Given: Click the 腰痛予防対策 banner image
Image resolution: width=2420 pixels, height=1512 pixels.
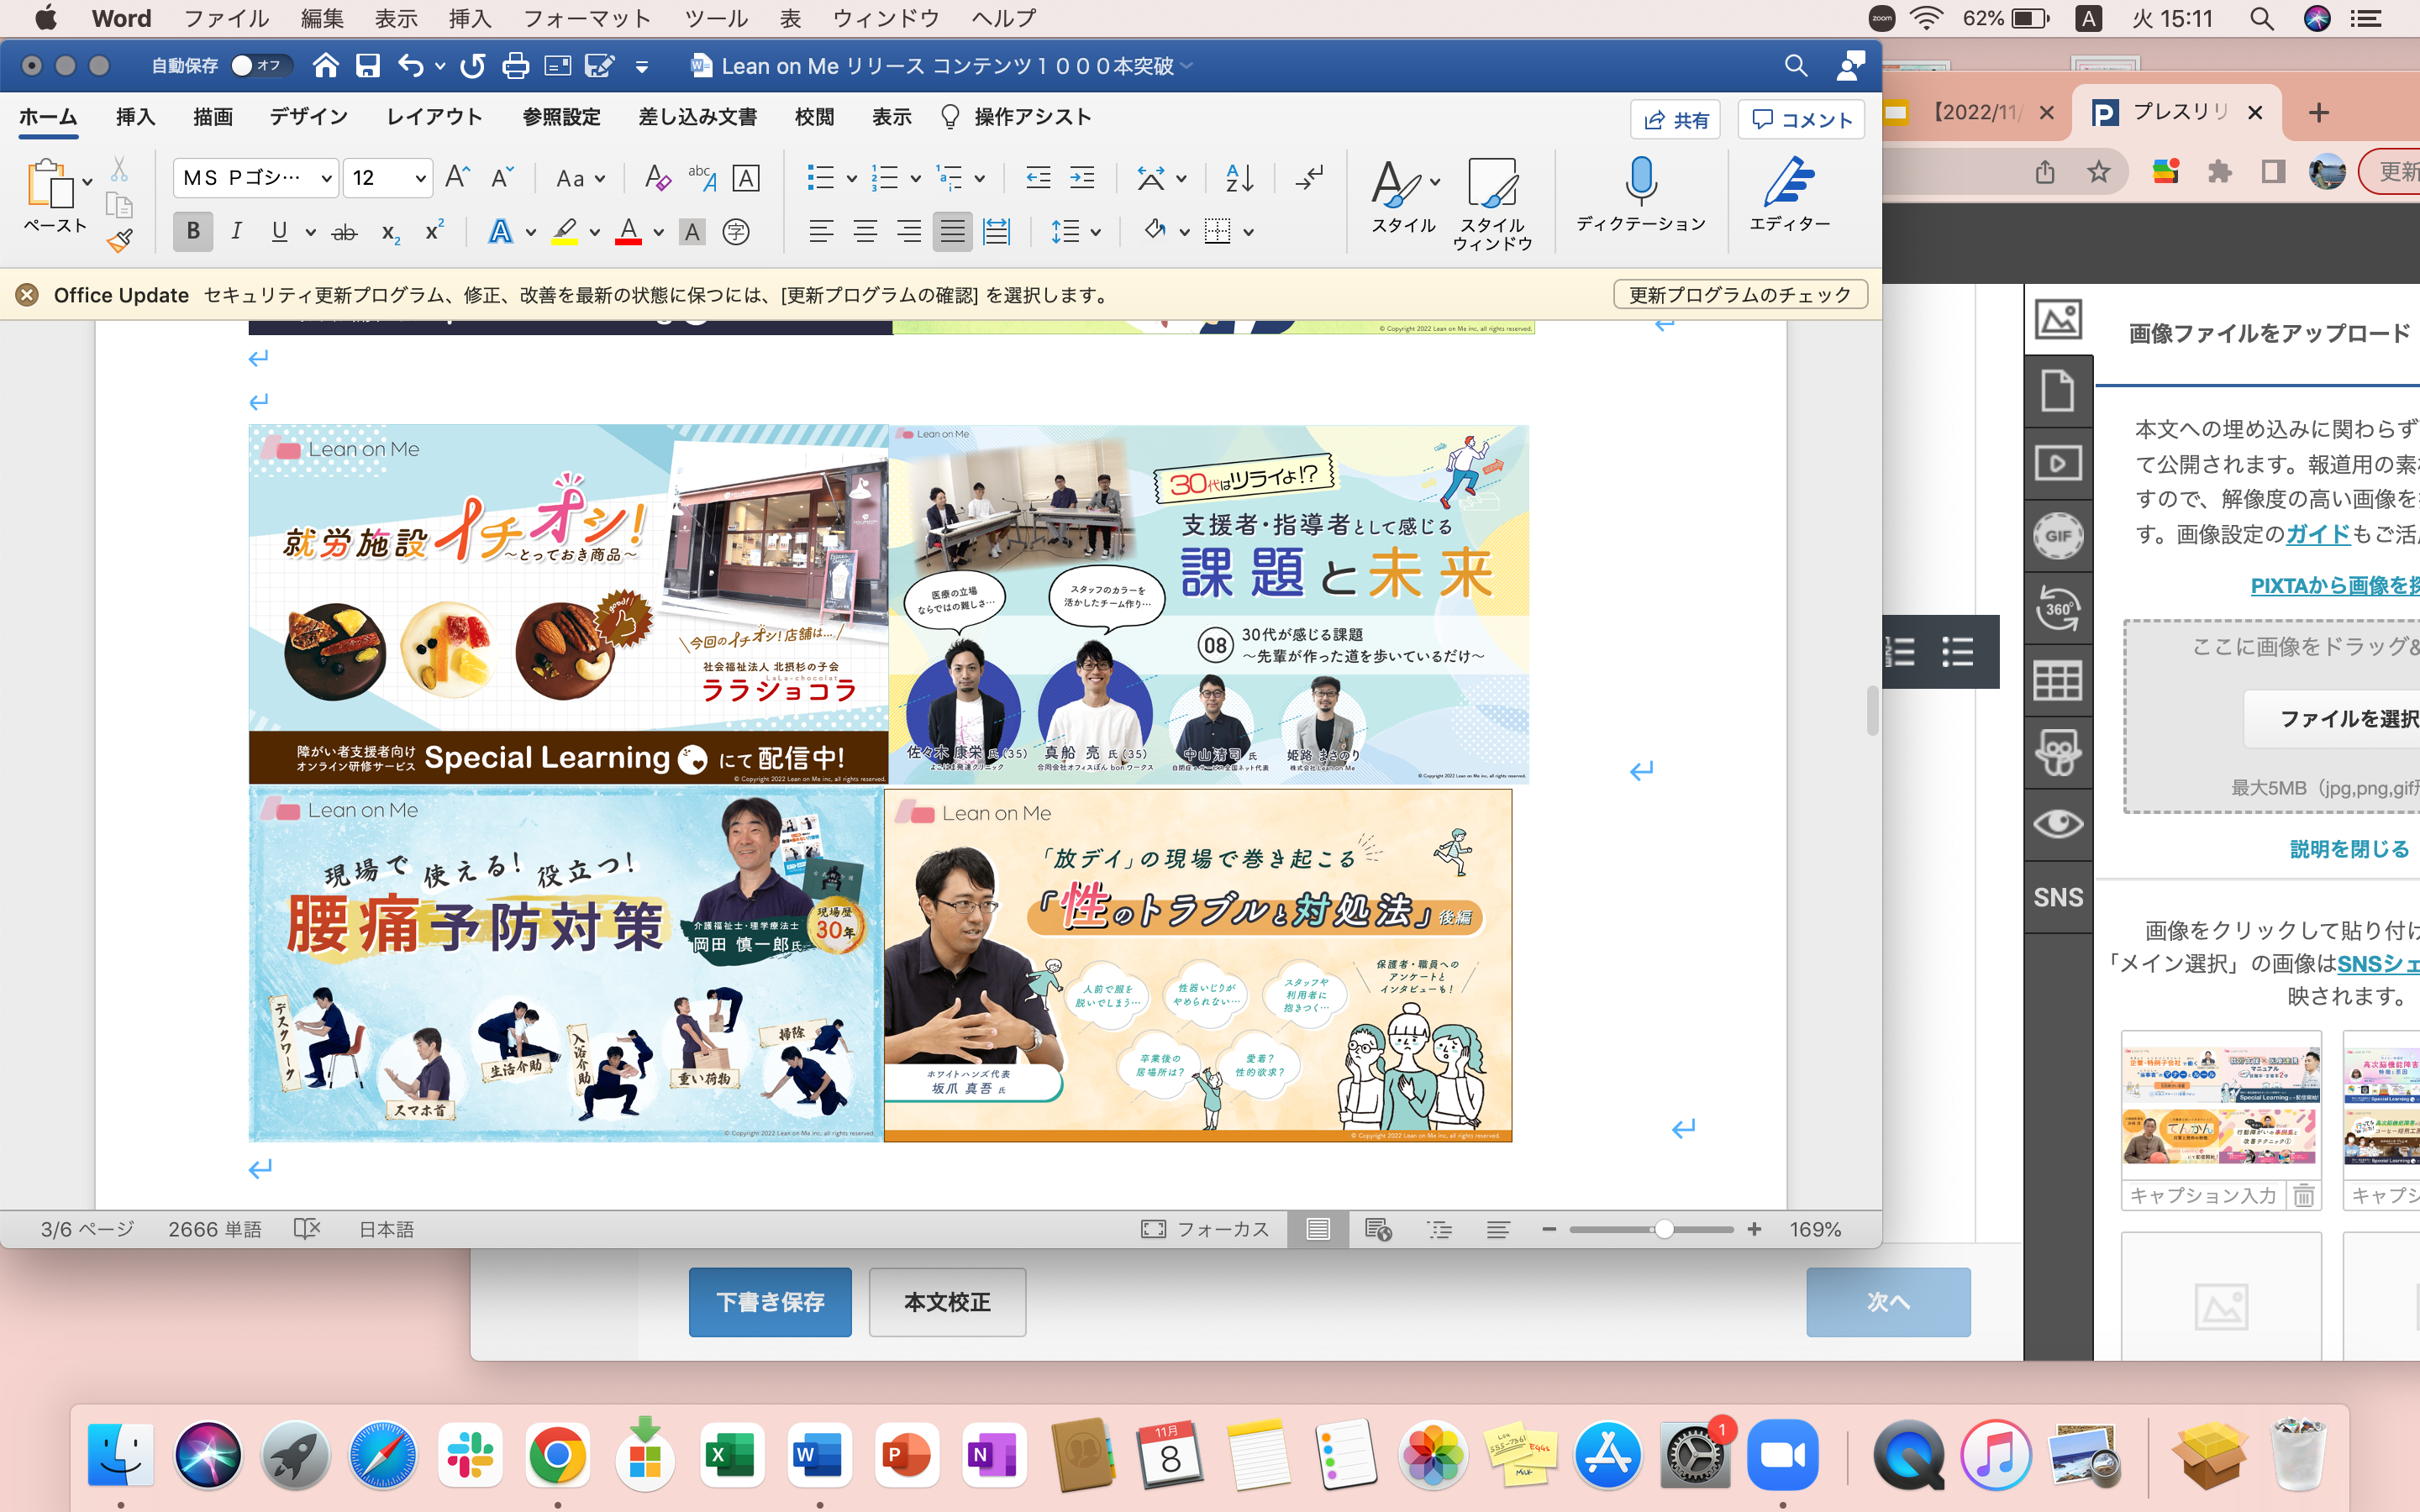Looking at the screenshot, I should pos(565,965).
